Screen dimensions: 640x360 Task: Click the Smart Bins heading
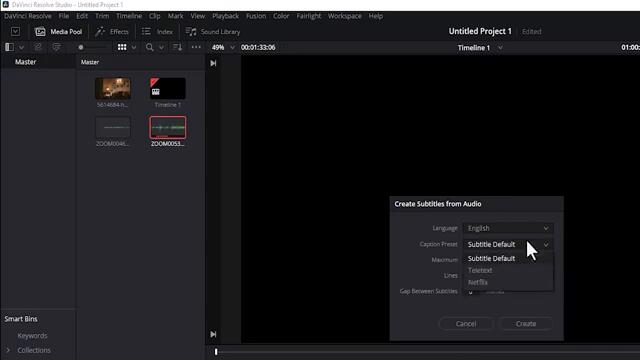coord(21,319)
